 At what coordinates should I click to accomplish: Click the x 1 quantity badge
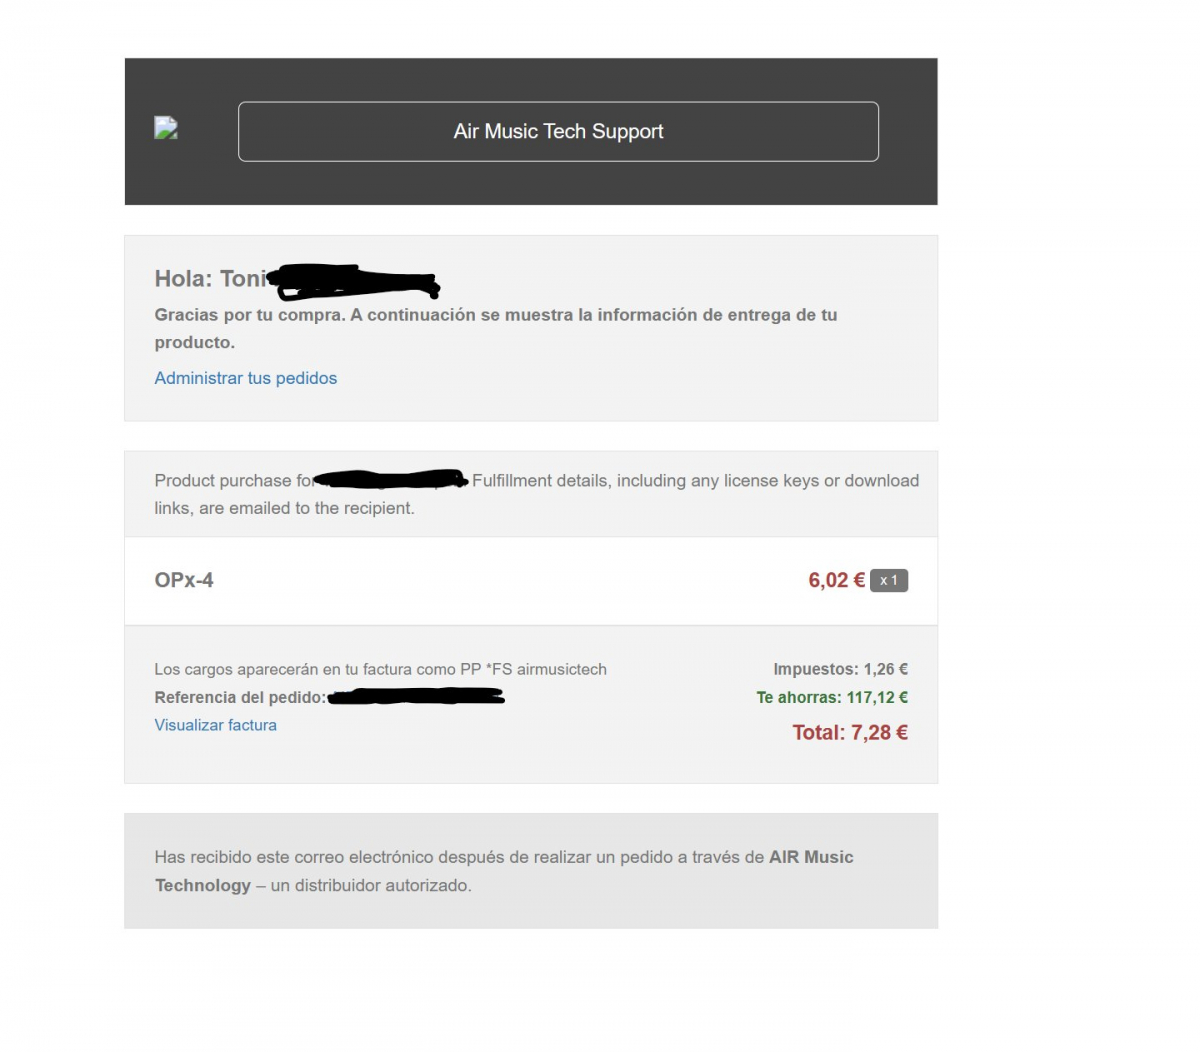889,580
